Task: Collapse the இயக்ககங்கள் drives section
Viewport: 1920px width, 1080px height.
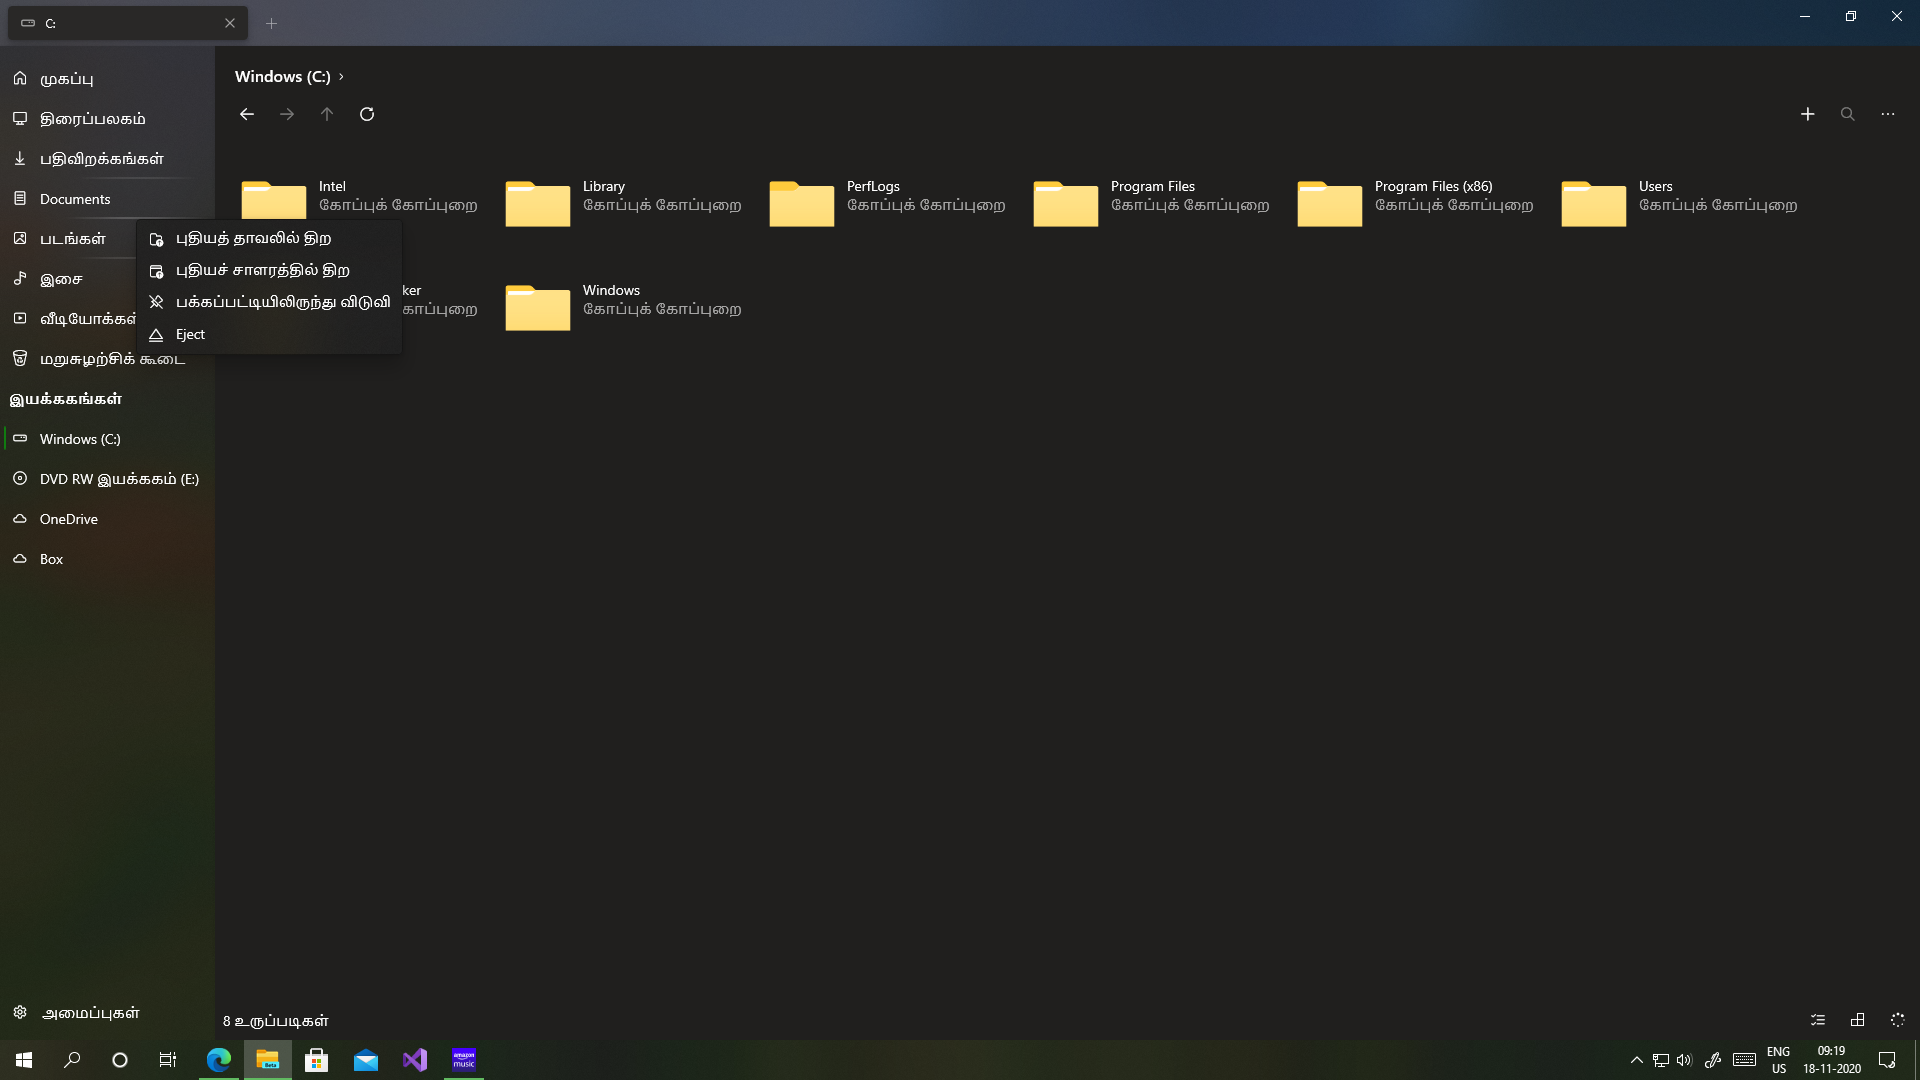Action: pyautogui.click(x=66, y=398)
